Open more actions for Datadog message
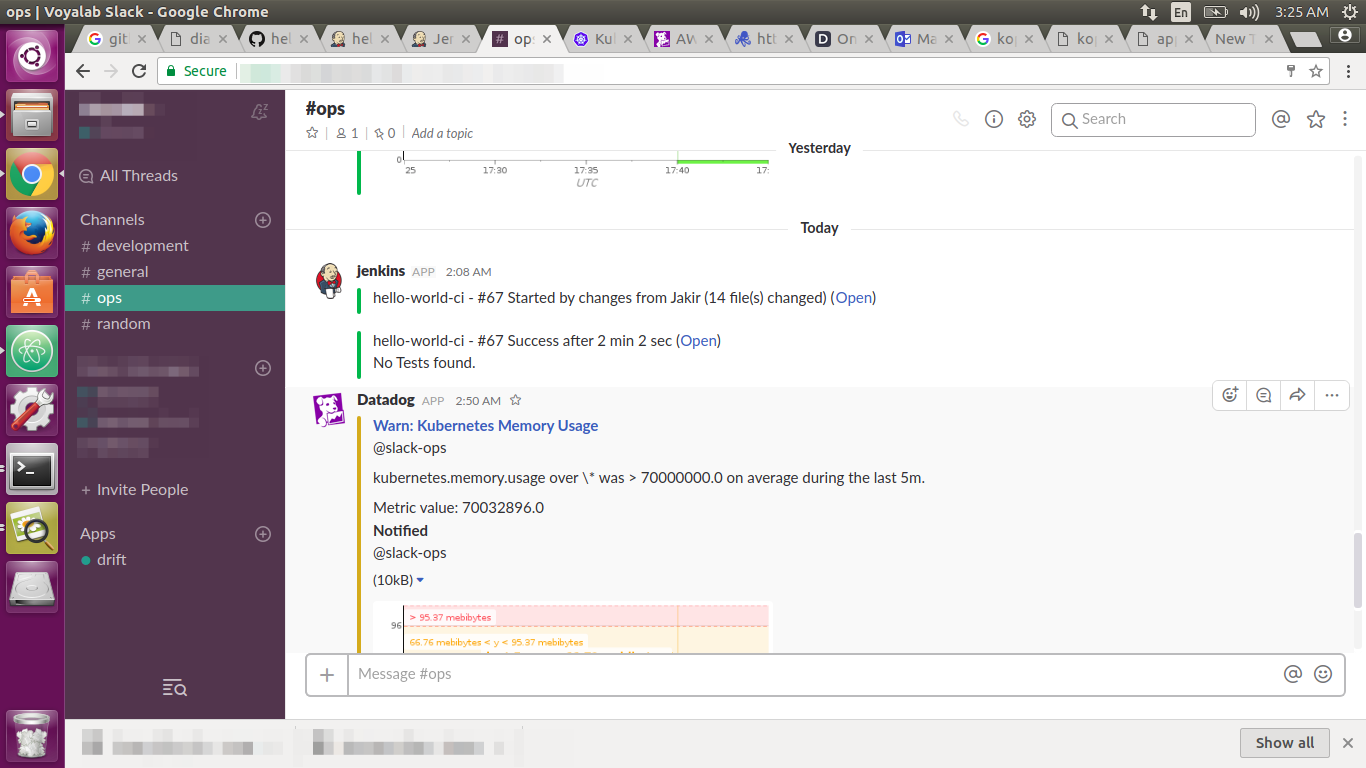 pyautogui.click(x=1331, y=395)
